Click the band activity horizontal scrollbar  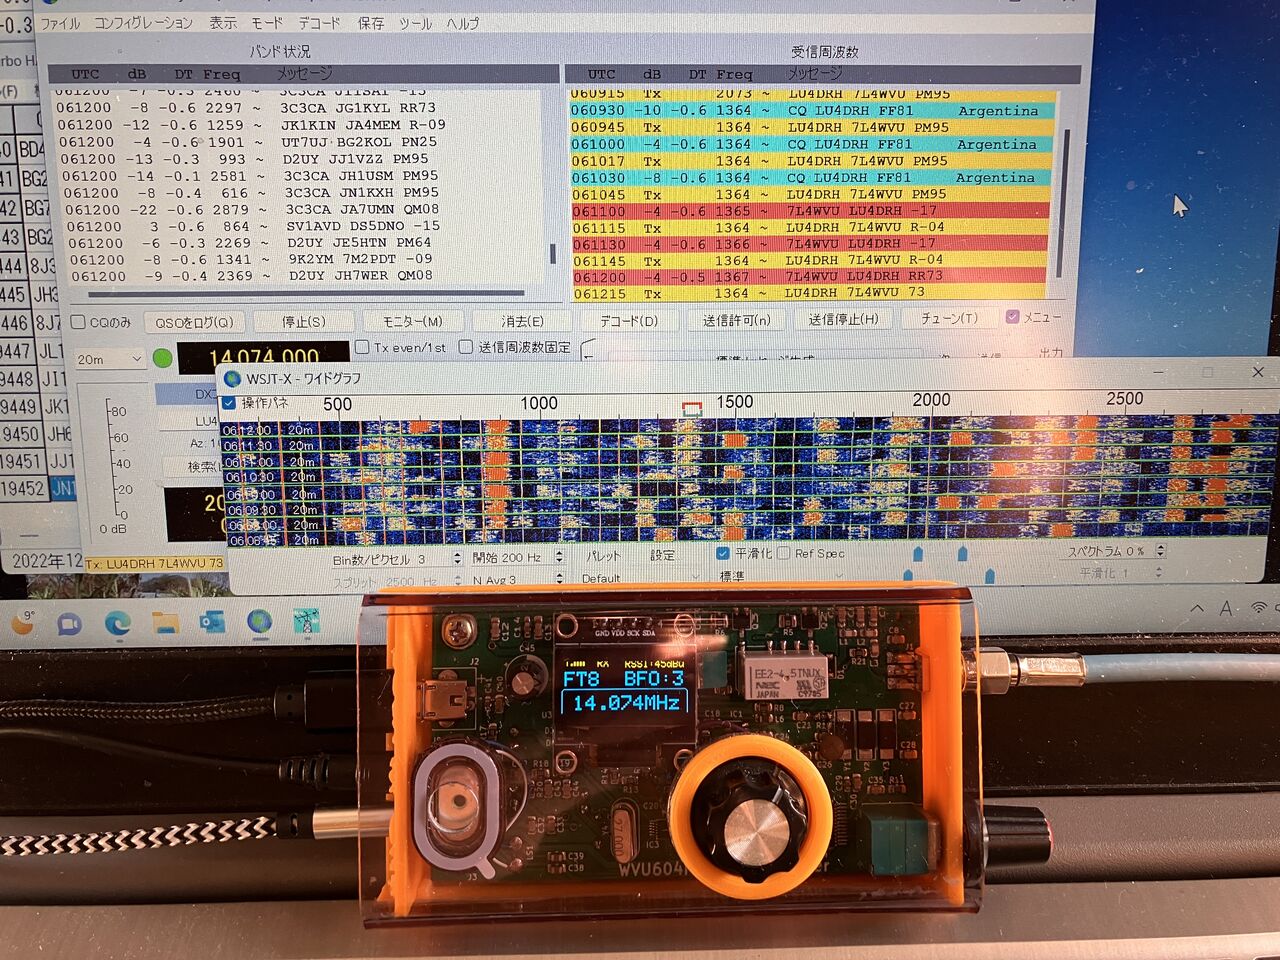coord(306,295)
